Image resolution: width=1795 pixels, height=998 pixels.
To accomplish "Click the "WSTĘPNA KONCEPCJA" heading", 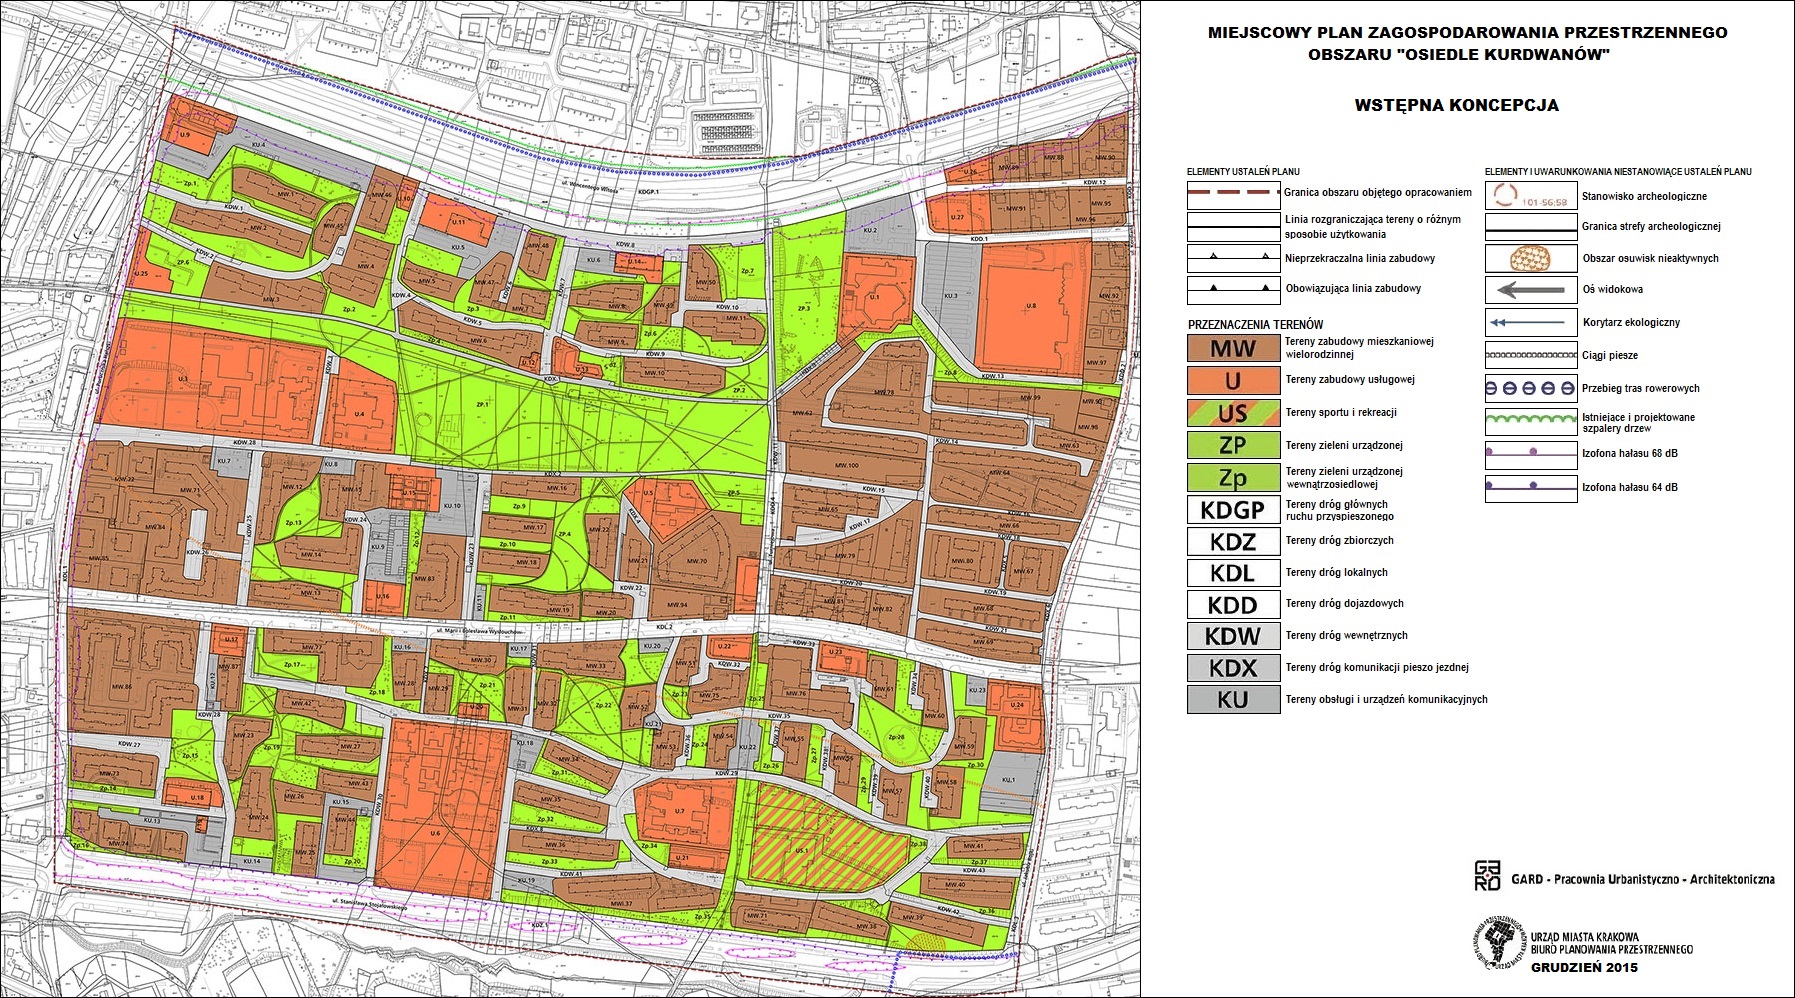I will tap(1456, 105).
